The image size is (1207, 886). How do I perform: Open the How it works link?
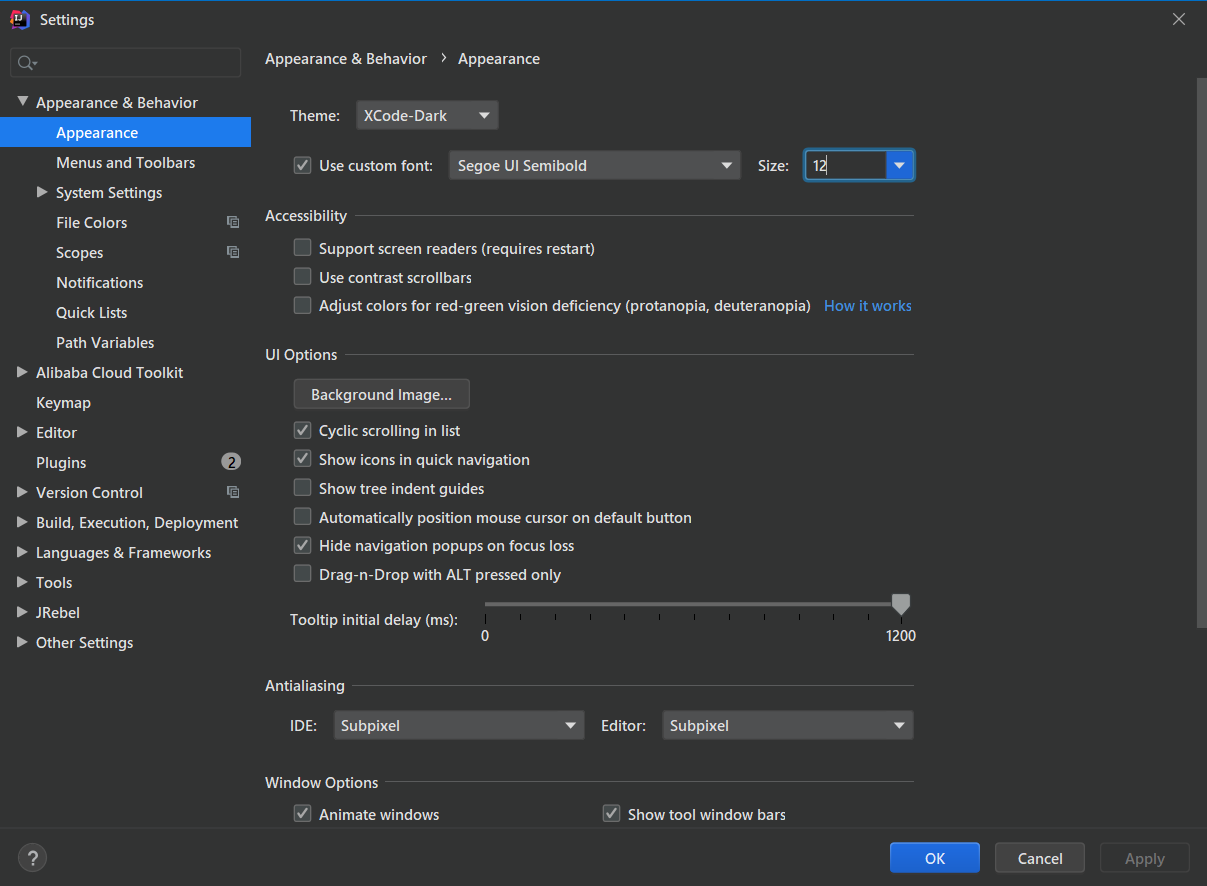coord(867,306)
